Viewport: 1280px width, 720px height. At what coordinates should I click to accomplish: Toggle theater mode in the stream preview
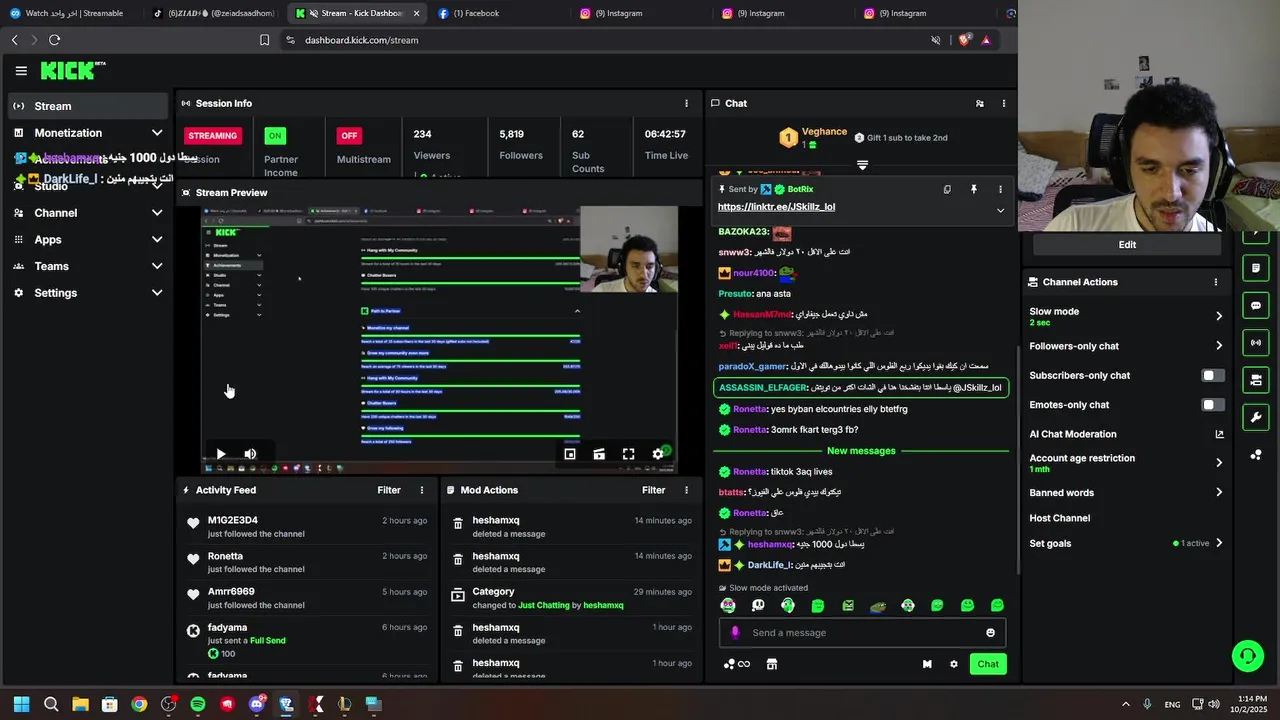click(599, 454)
